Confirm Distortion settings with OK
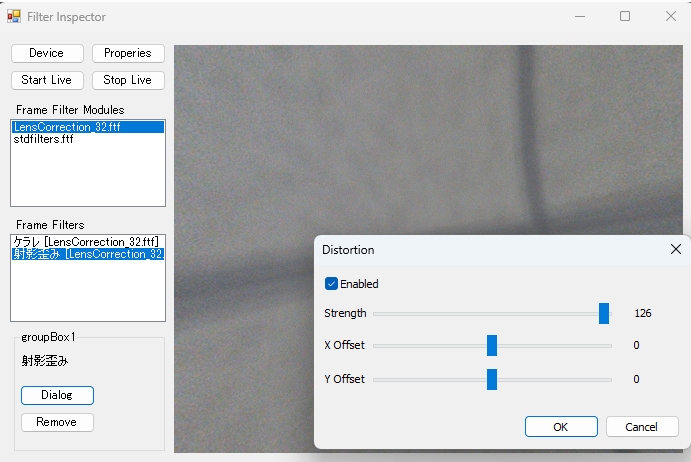 point(561,427)
